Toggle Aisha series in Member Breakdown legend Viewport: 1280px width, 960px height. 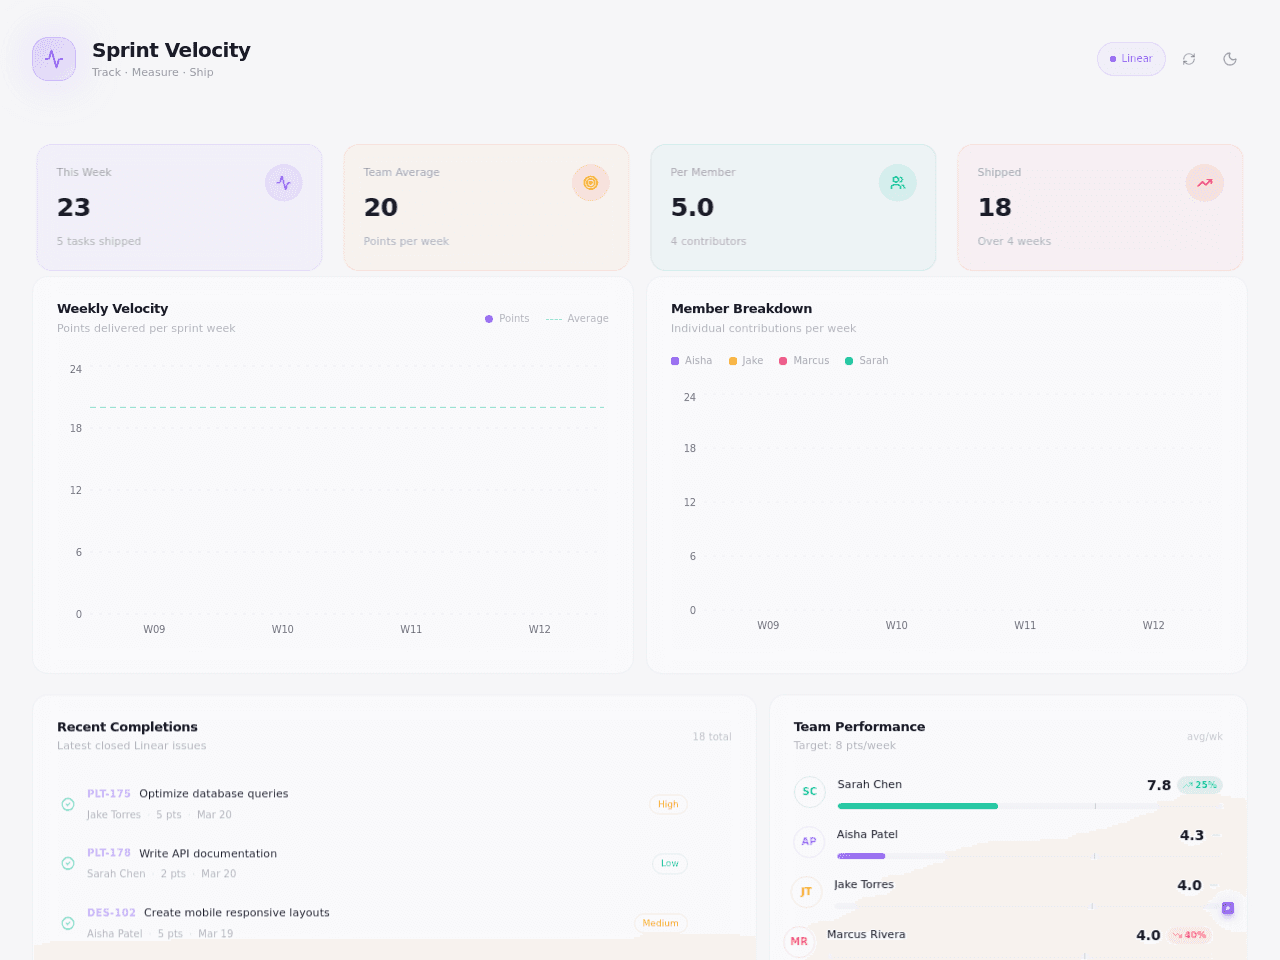[692, 361]
